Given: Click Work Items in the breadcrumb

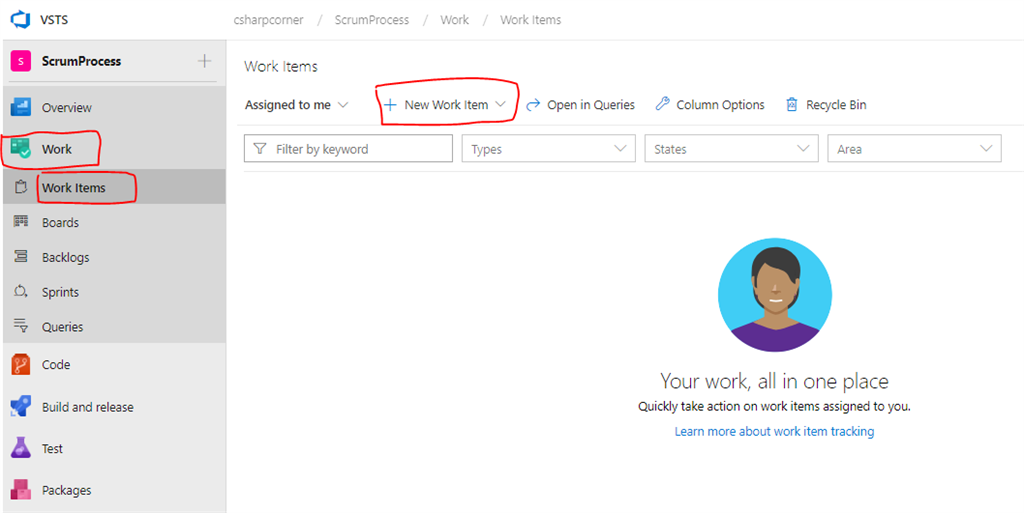Looking at the screenshot, I should click(x=530, y=20).
